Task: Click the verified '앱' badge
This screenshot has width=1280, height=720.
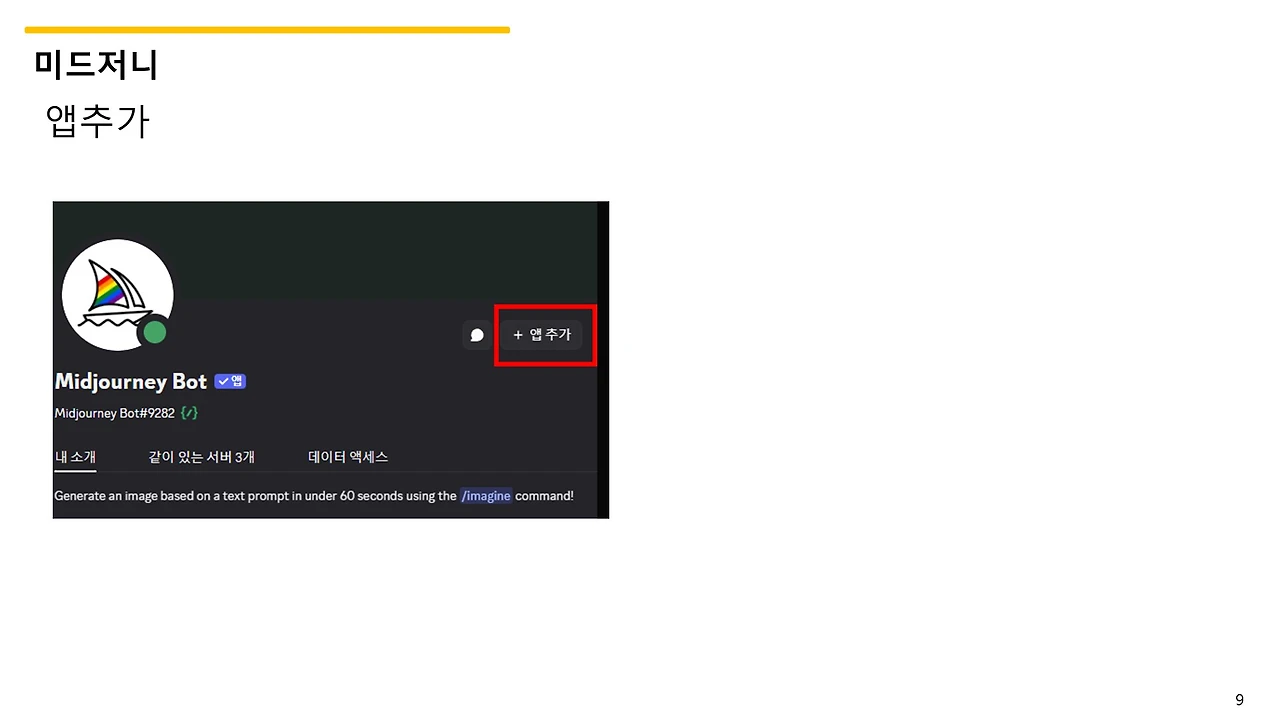Action: [230, 381]
